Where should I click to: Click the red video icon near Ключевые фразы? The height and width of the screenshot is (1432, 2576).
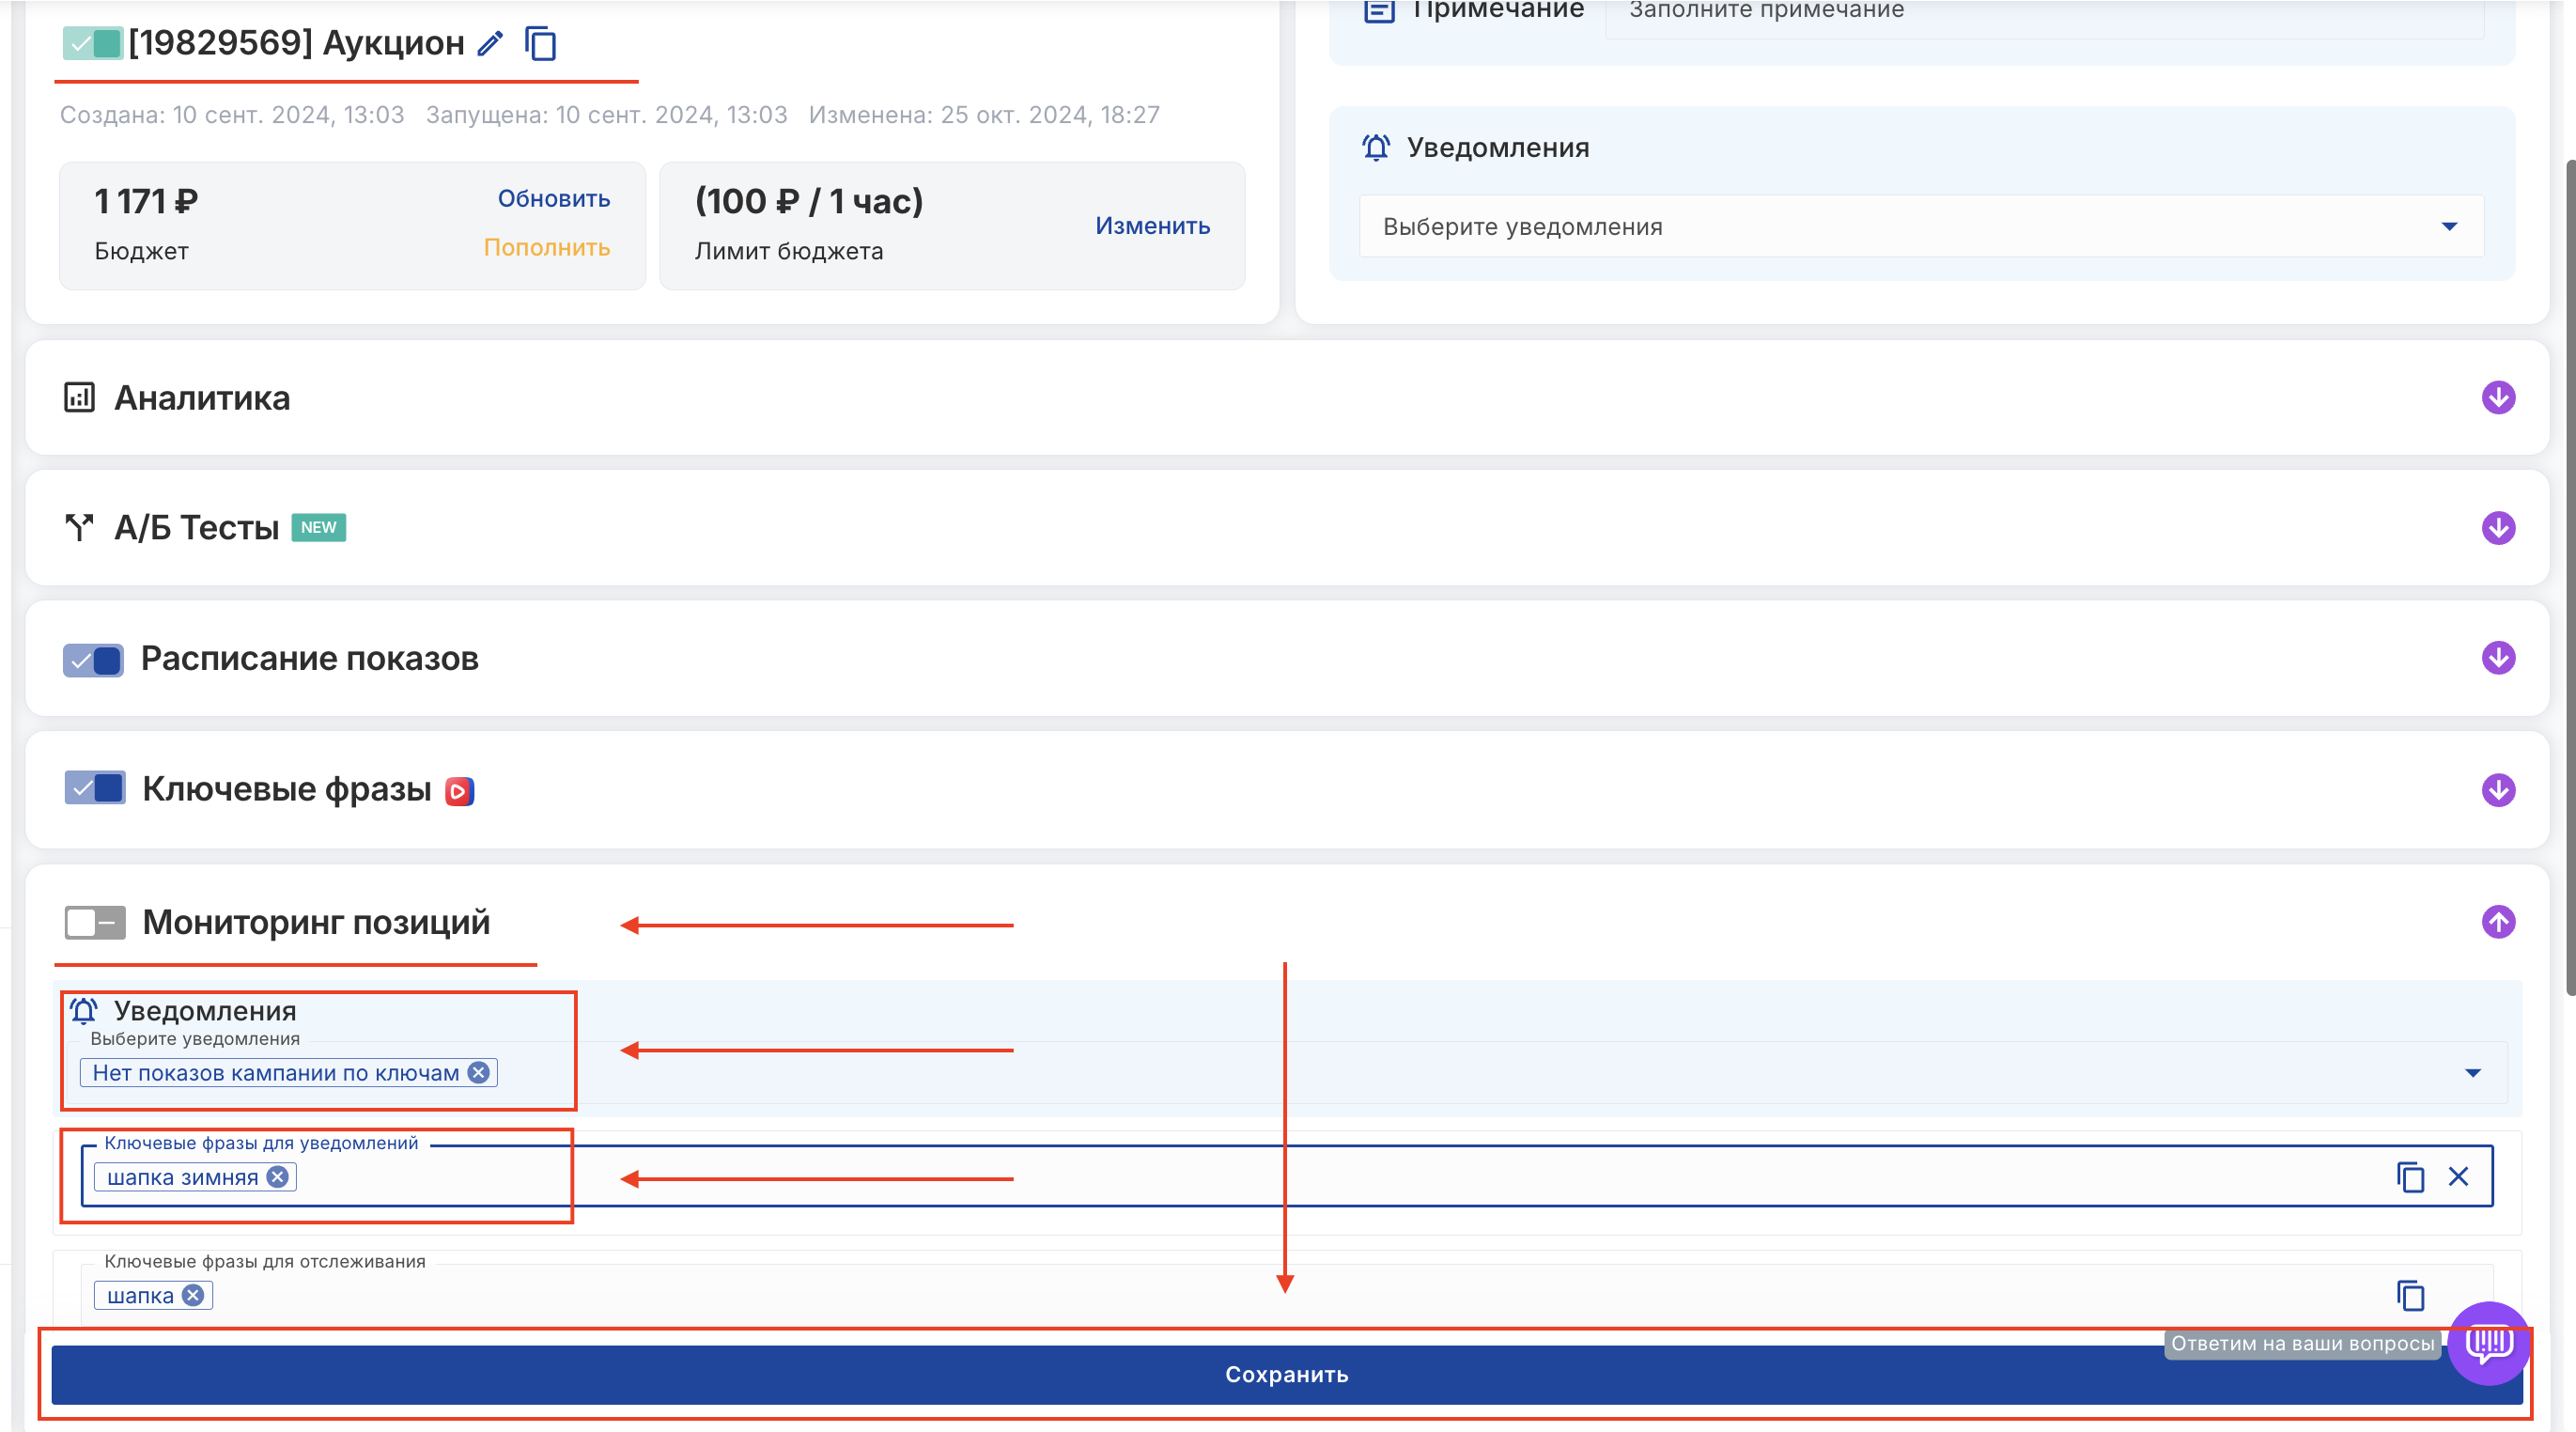(459, 791)
